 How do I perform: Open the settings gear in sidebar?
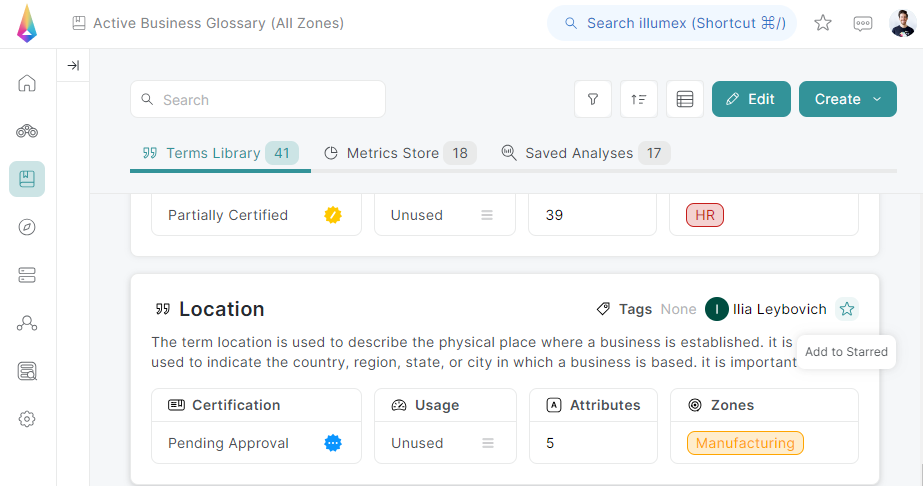click(27, 419)
